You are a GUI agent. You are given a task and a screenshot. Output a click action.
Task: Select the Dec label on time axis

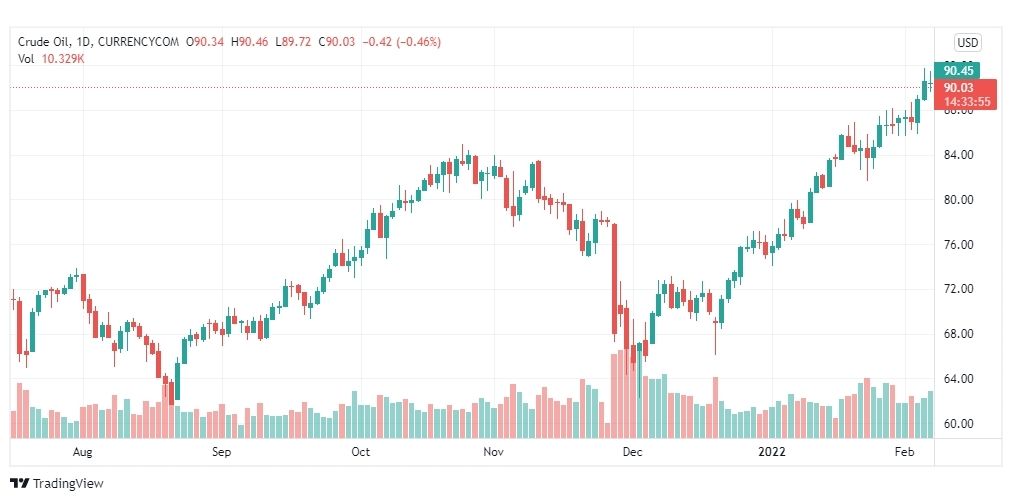[632, 453]
